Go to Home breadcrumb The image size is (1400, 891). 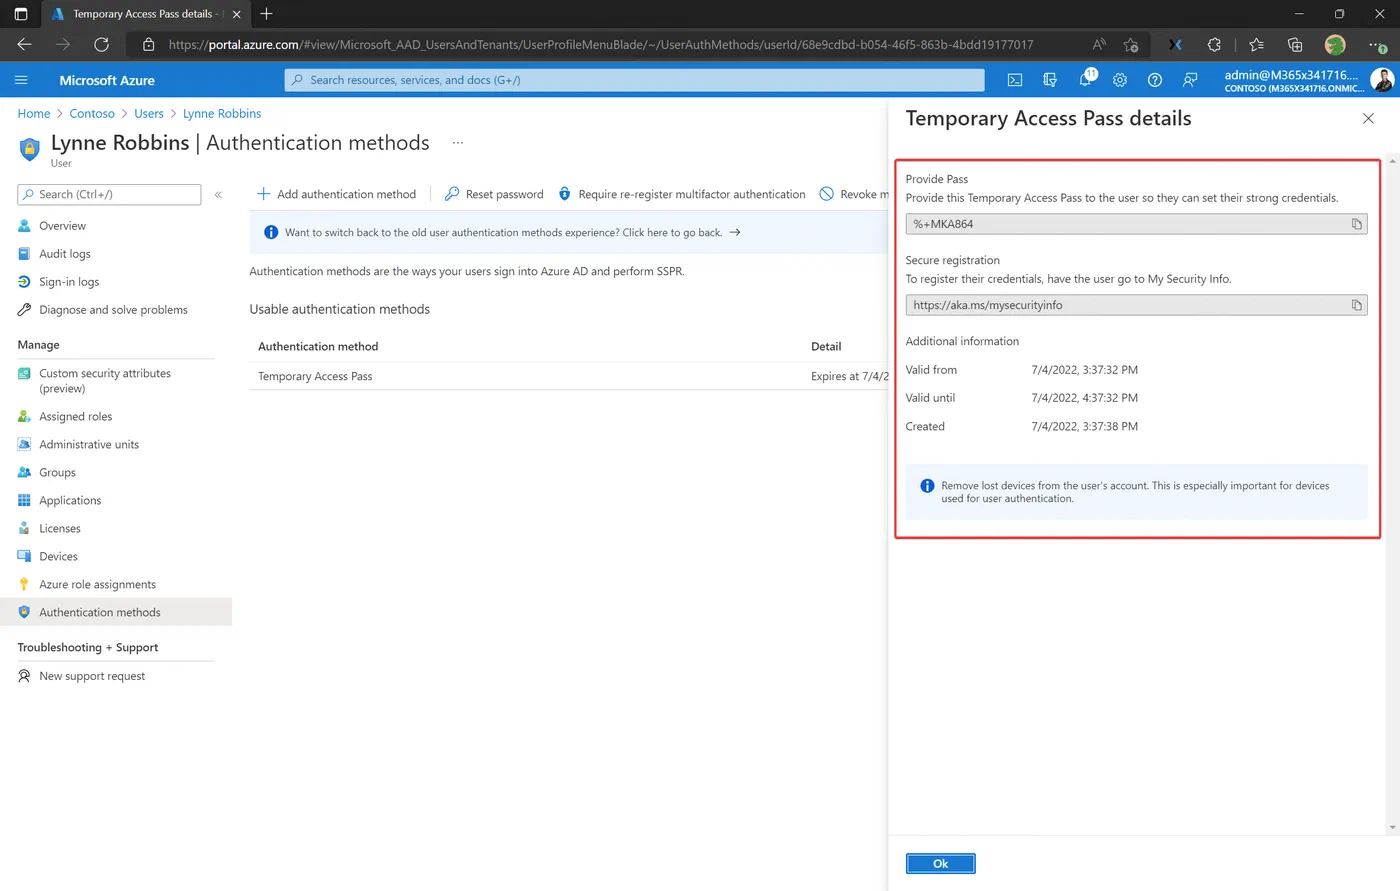click(x=33, y=114)
